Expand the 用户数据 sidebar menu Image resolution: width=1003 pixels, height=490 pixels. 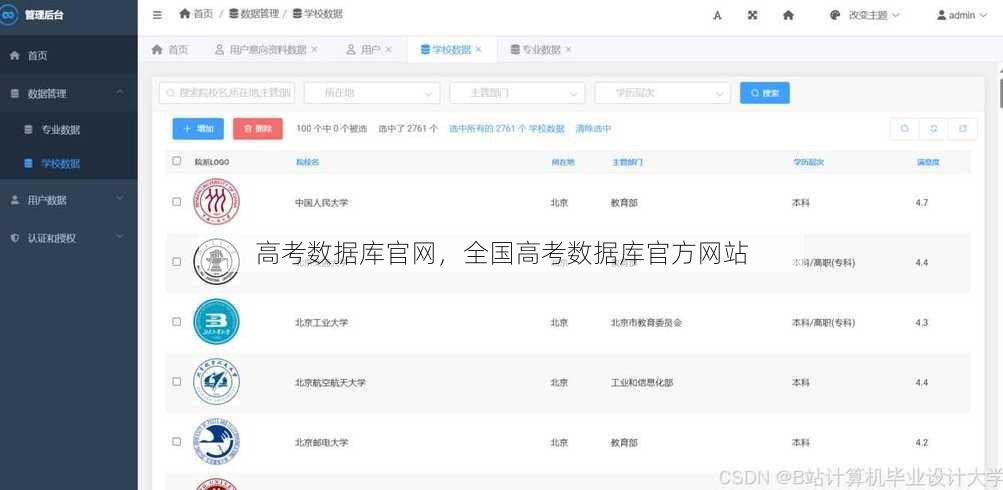click(x=68, y=200)
